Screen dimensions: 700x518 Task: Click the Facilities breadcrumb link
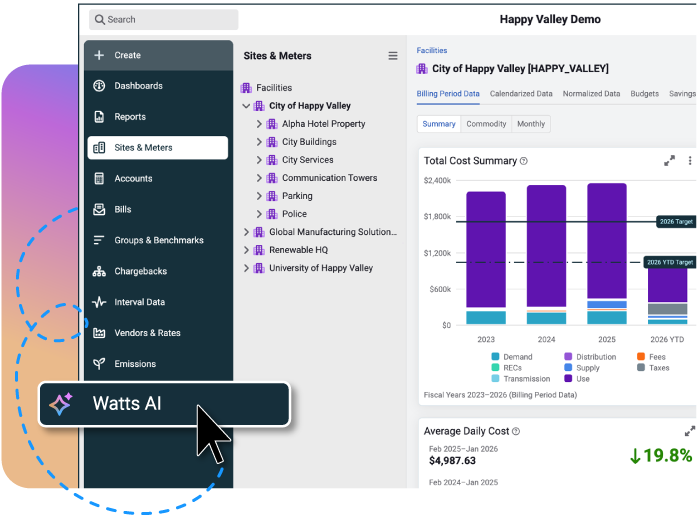(x=432, y=50)
